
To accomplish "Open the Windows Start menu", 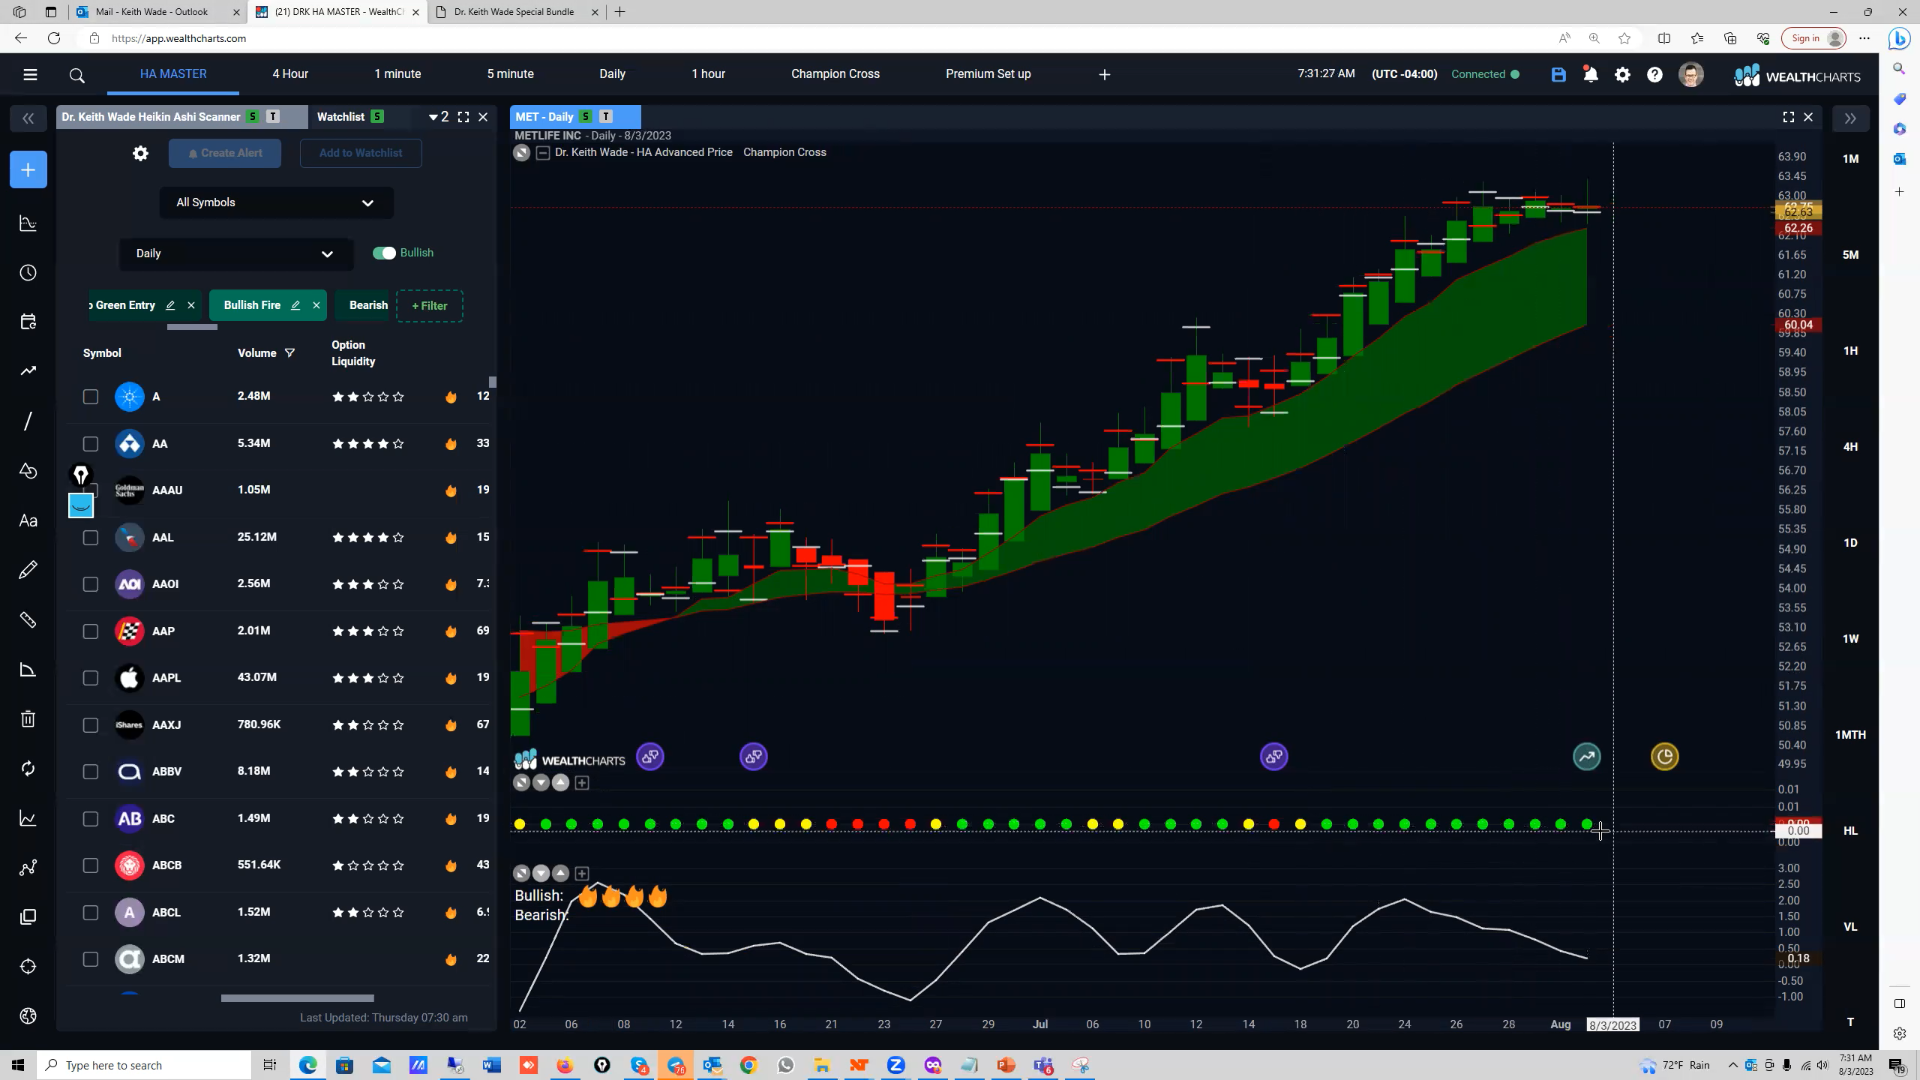I will point(17,1065).
